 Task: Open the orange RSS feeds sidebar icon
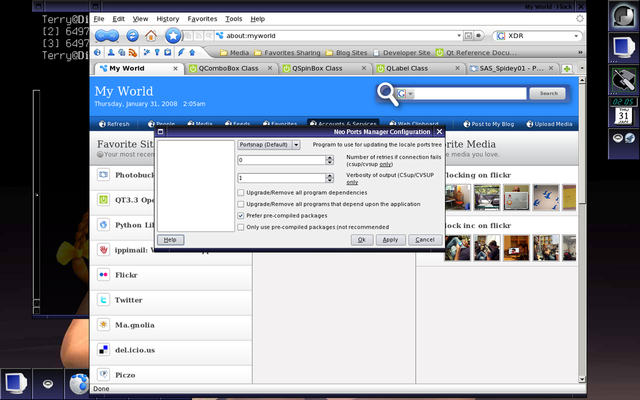[133, 52]
